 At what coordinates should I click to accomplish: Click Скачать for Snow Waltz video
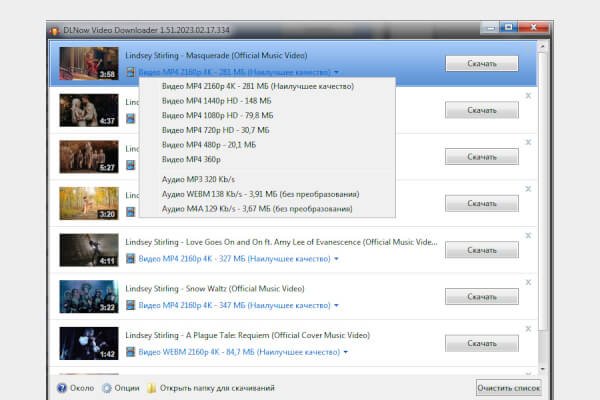pyautogui.click(x=482, y=297)
